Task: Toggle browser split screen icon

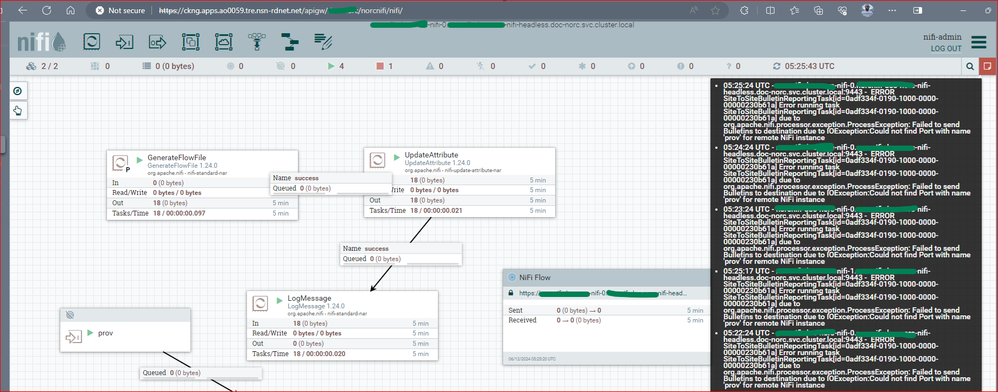Action: (x=770, y=11)
